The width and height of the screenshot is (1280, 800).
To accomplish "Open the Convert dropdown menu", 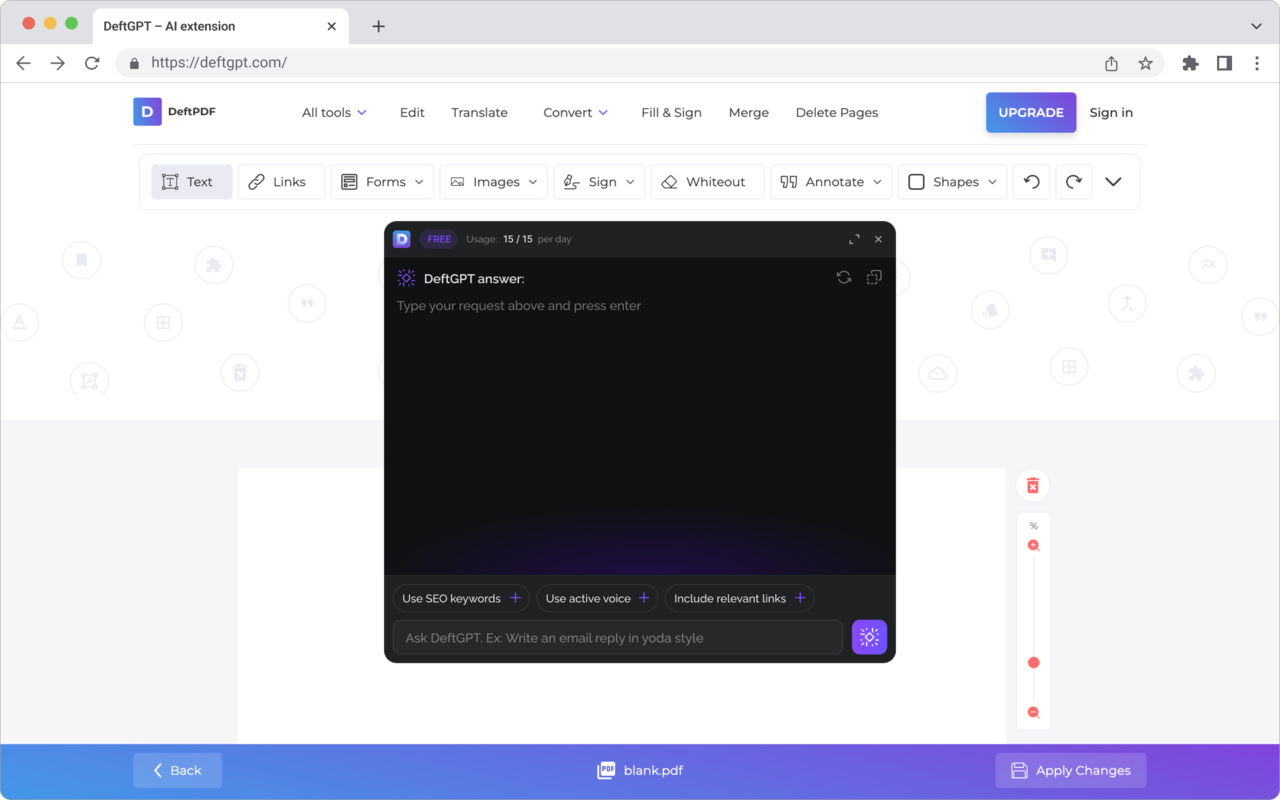I will [576, 113].
